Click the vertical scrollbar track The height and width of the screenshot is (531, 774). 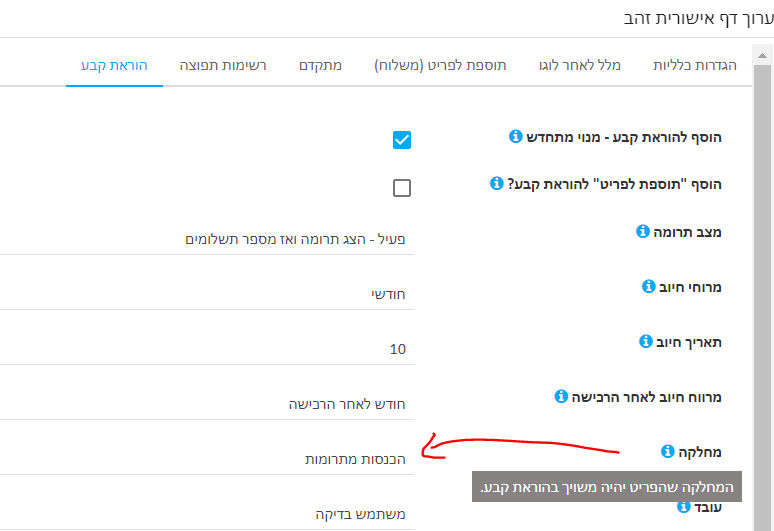[763, 296]
